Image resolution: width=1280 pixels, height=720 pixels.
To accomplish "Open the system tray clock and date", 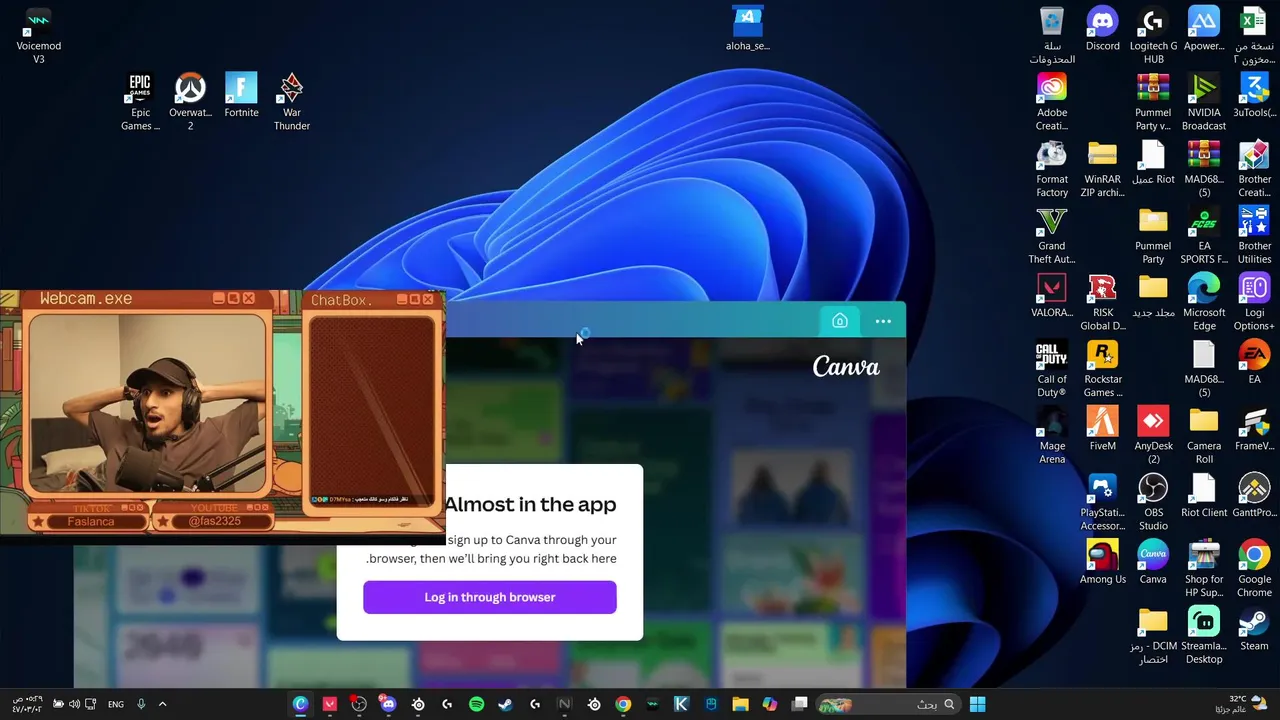I will [x=28, y=704].
